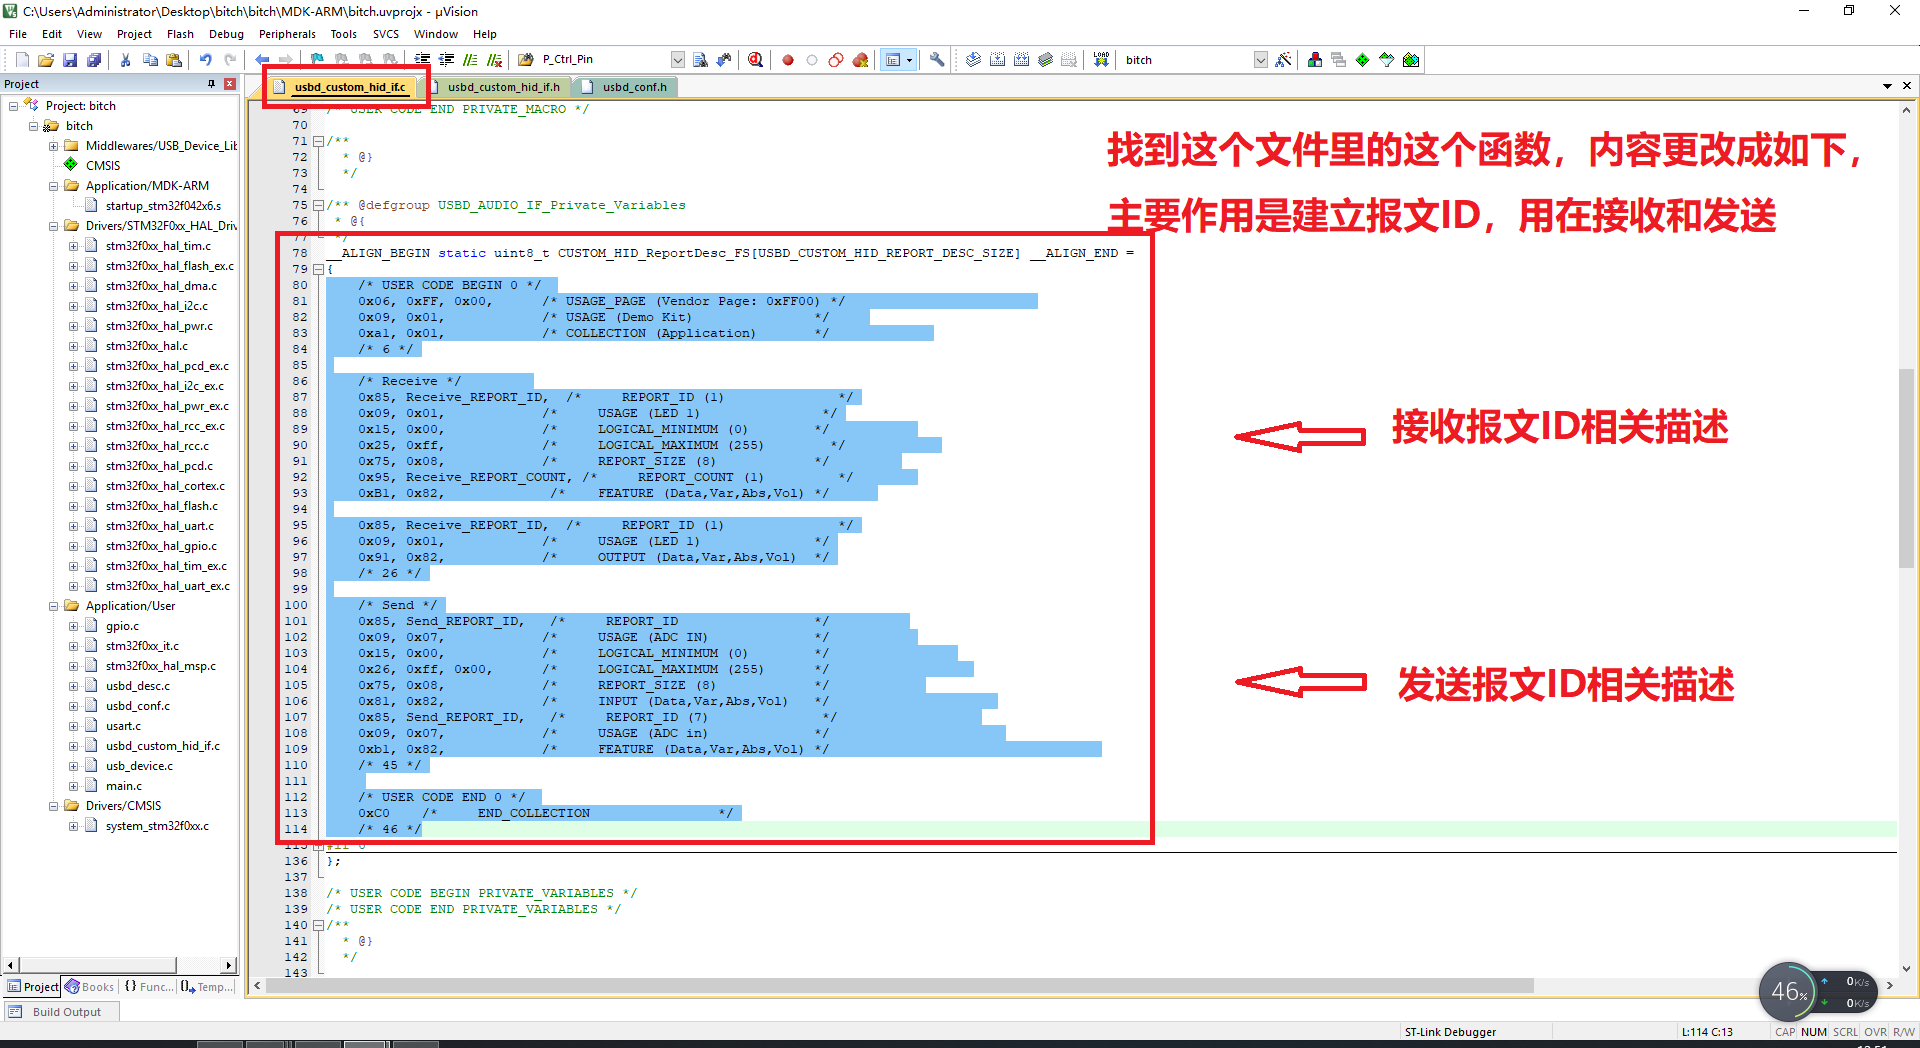Screen dimensions: 1920x1048
Task: Open the Configuration wrench dialog
Action: [x=937, y=60]
